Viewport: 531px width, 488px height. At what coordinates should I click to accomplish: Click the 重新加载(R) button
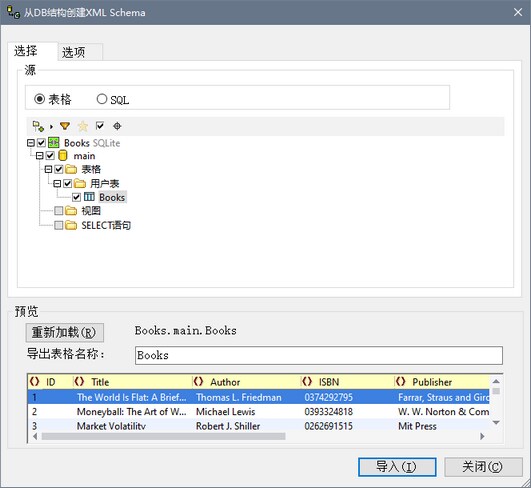click(64, 333)
